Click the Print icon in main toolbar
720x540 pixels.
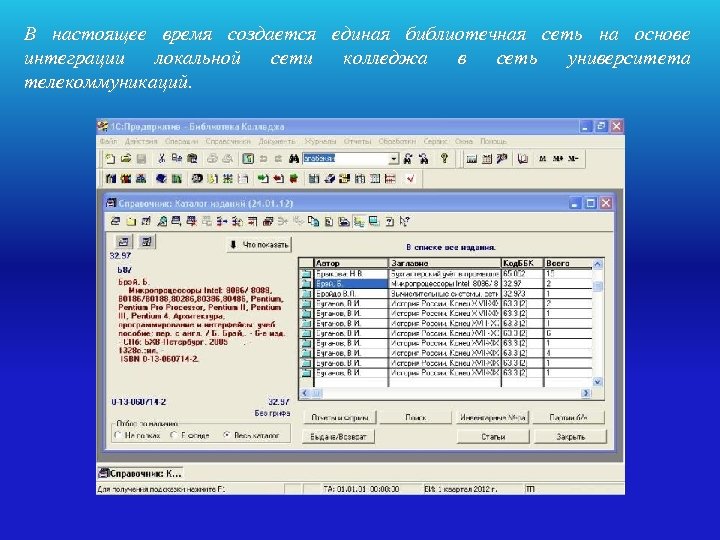[212, 159]
